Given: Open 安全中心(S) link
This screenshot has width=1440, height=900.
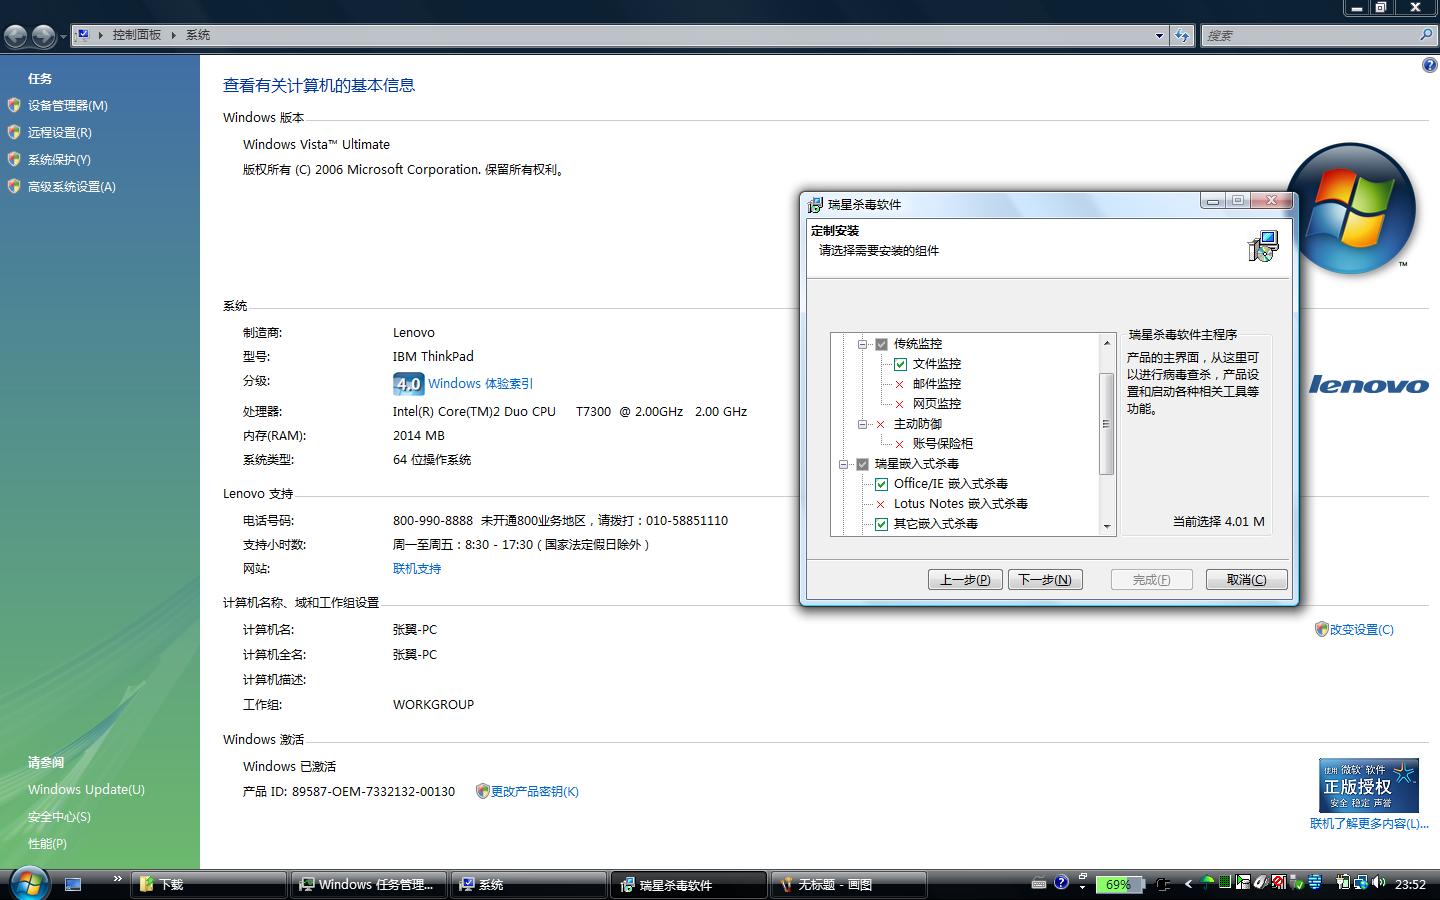Looking at the screenshot, I should coord(59,816).
